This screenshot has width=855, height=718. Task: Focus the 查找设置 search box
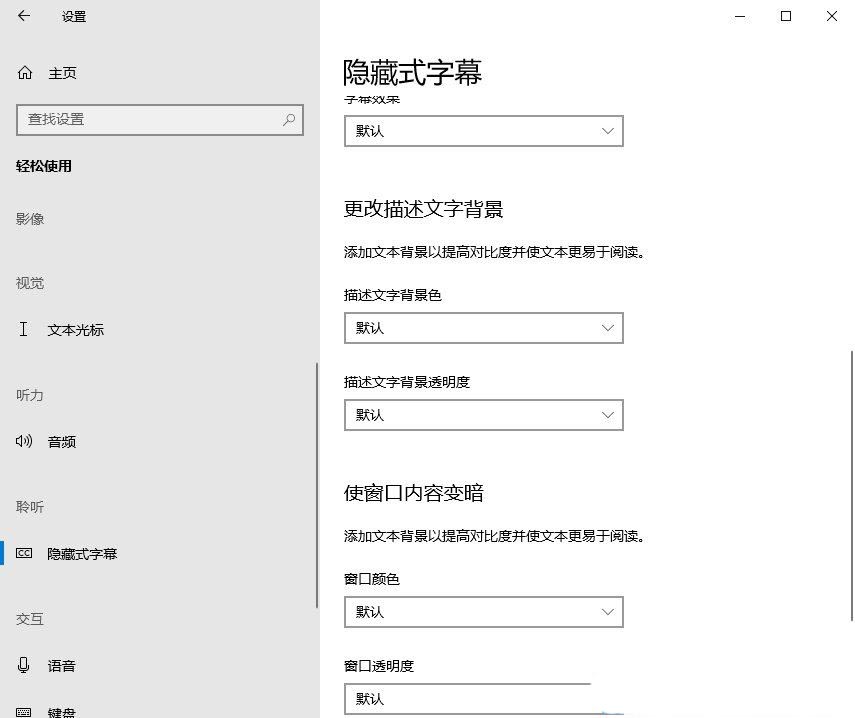(150, 120)
